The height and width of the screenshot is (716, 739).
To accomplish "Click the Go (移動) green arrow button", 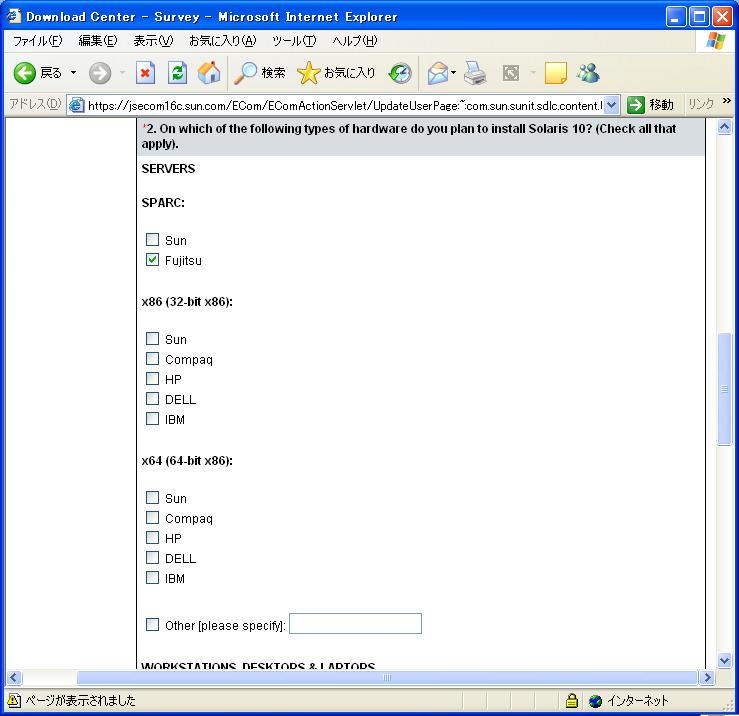I will point(650,105).
